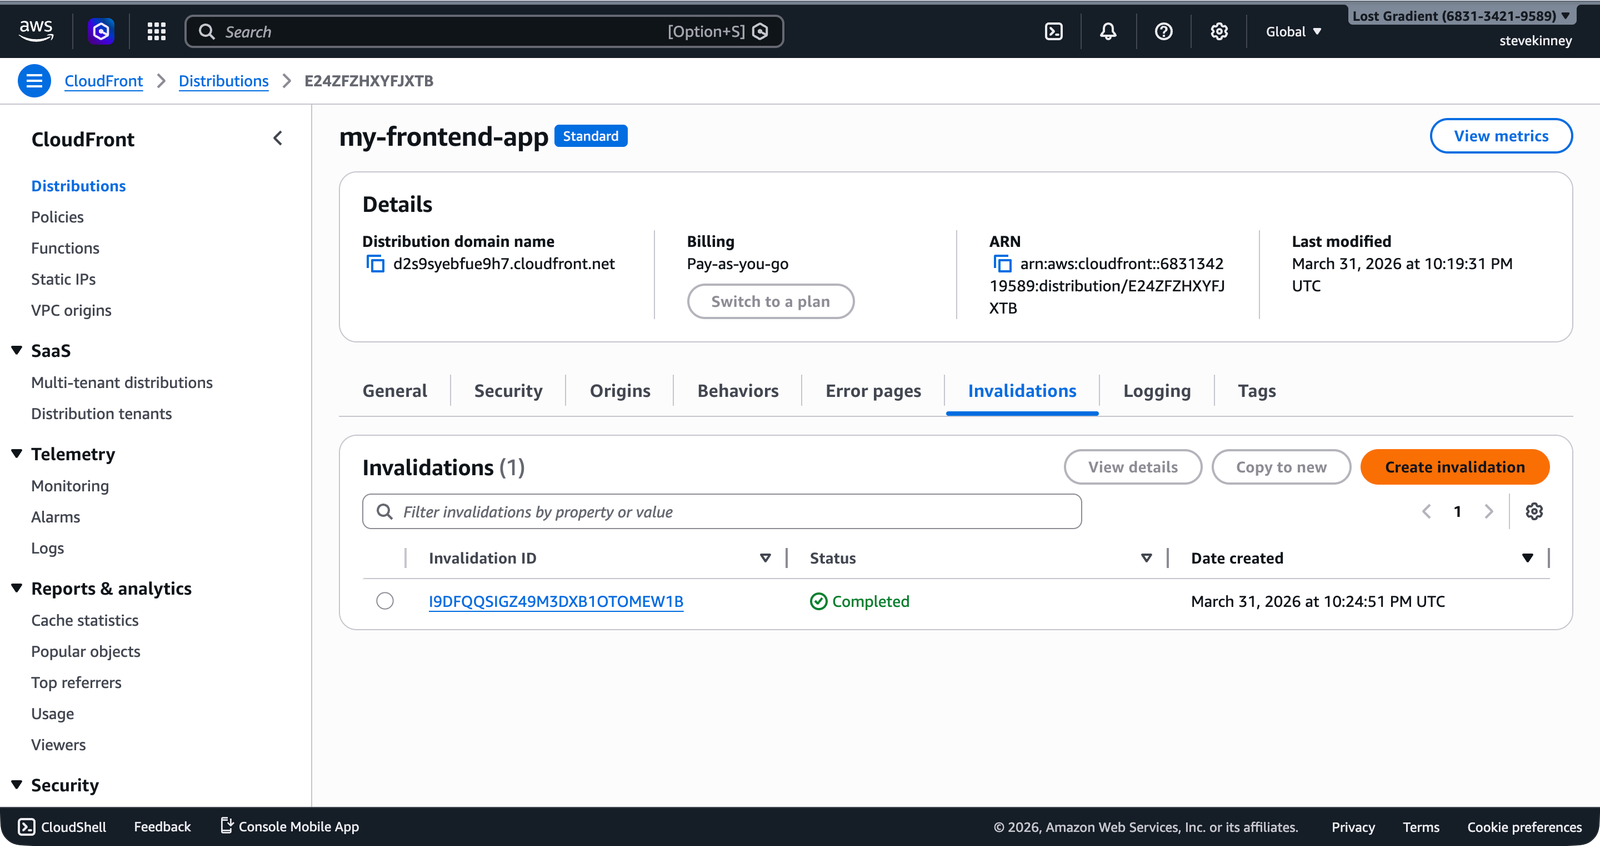Select page 1 in invalidations pagination
1600x846 pixels.
point(1457,511)
